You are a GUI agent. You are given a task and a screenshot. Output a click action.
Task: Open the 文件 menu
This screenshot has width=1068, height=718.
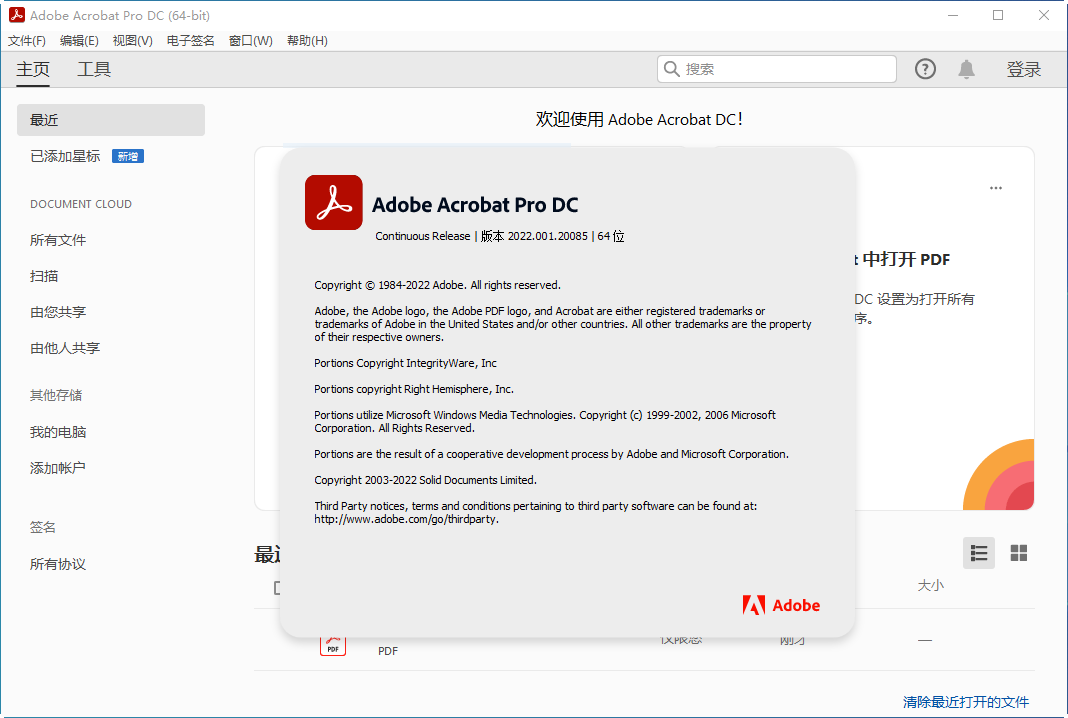26,40
